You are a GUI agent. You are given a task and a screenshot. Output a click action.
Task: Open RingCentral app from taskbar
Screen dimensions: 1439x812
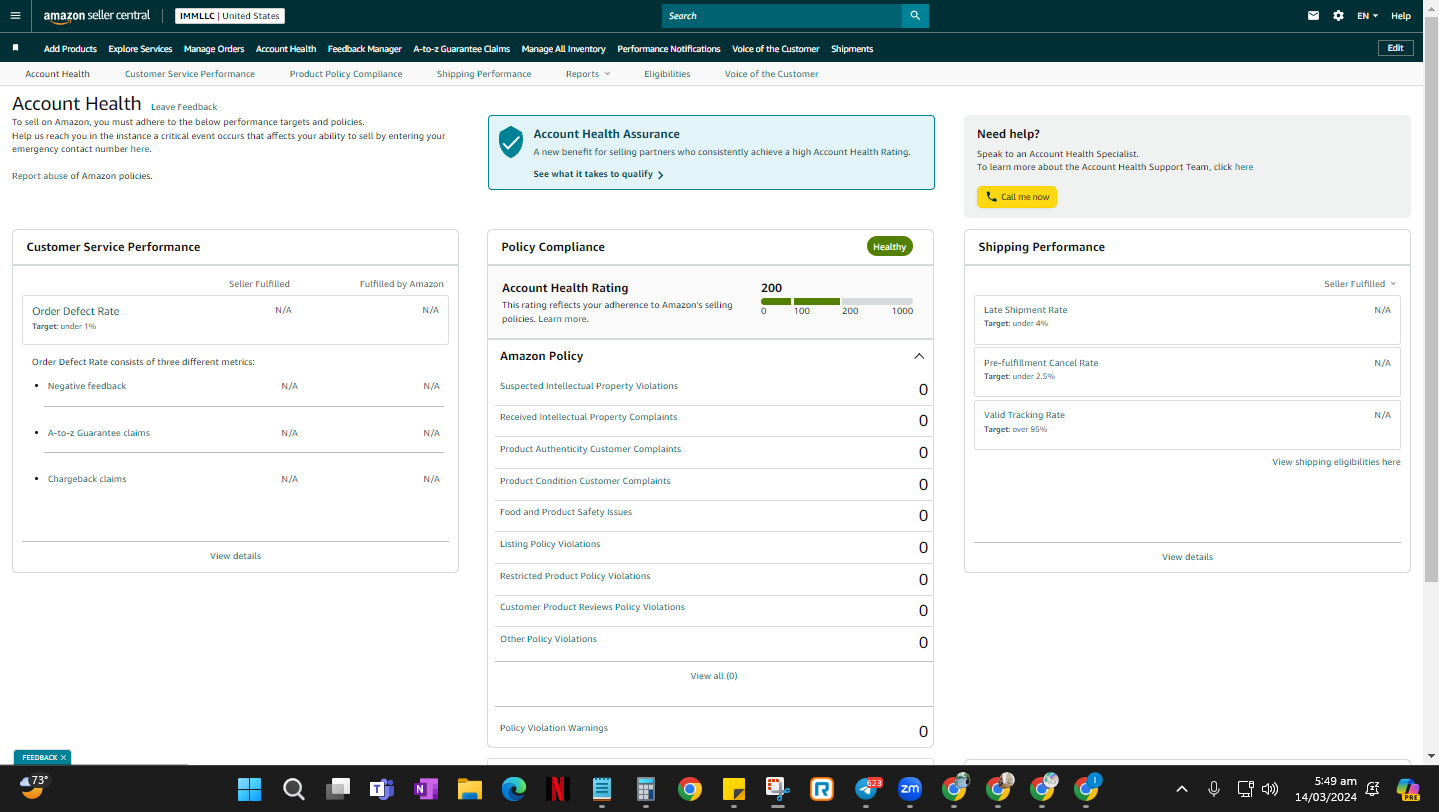822,789
